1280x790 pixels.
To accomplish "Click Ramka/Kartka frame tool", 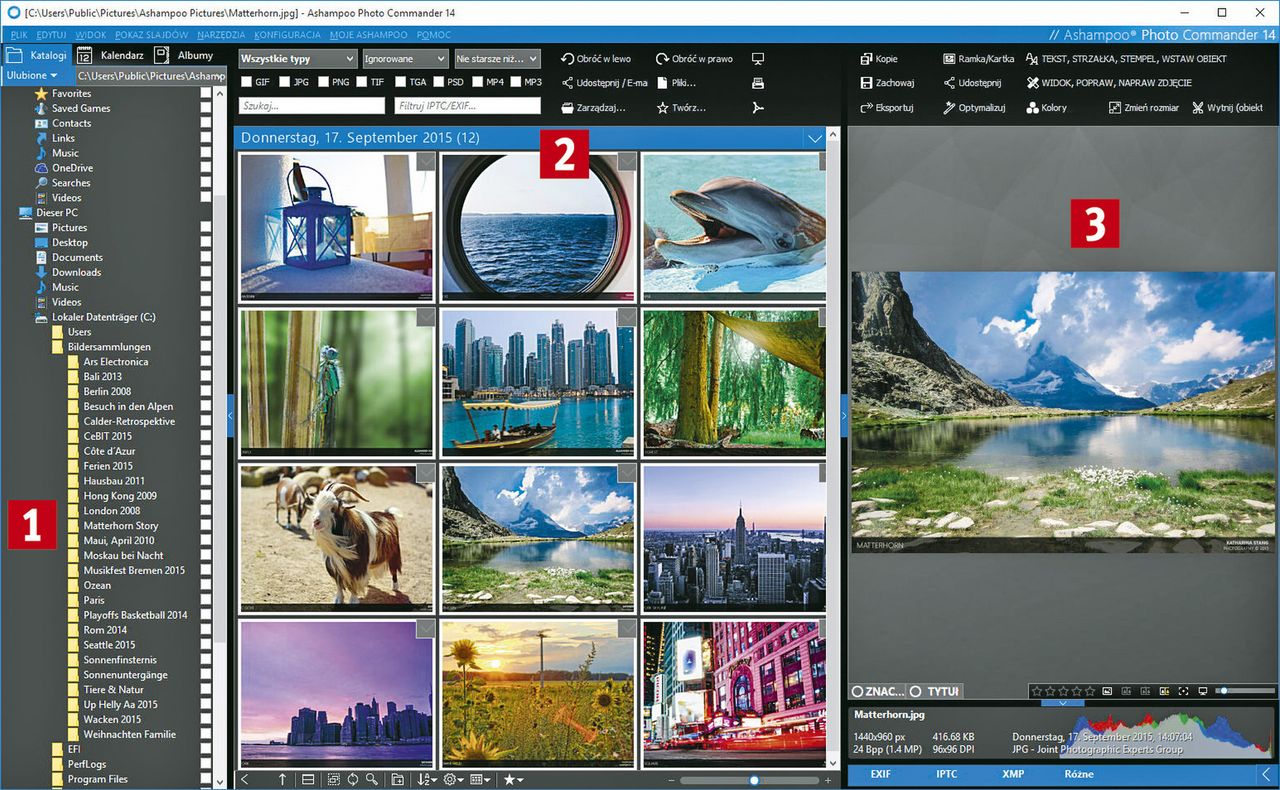I will pos(978,59).
